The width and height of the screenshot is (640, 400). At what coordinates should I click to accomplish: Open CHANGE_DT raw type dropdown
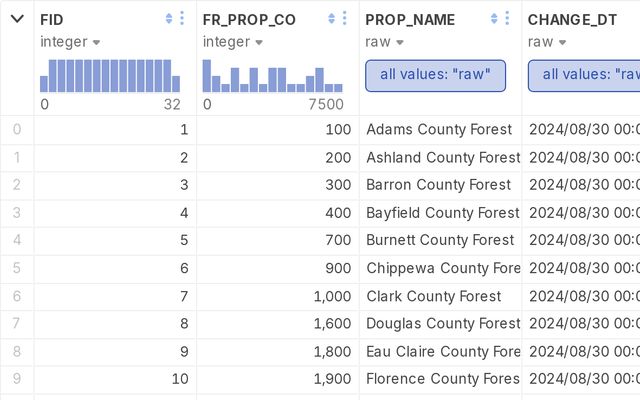point(545,41)
